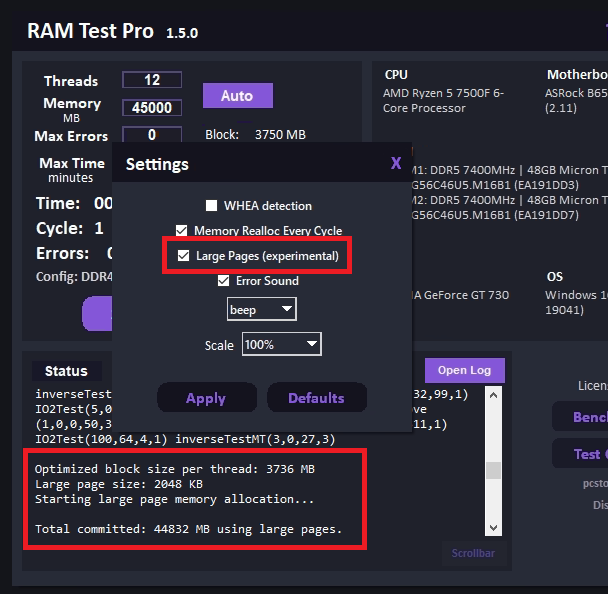The image size is (608, 594).
Task: Click 'Starting large page memory allocation...' line
Action: point(174,499)
